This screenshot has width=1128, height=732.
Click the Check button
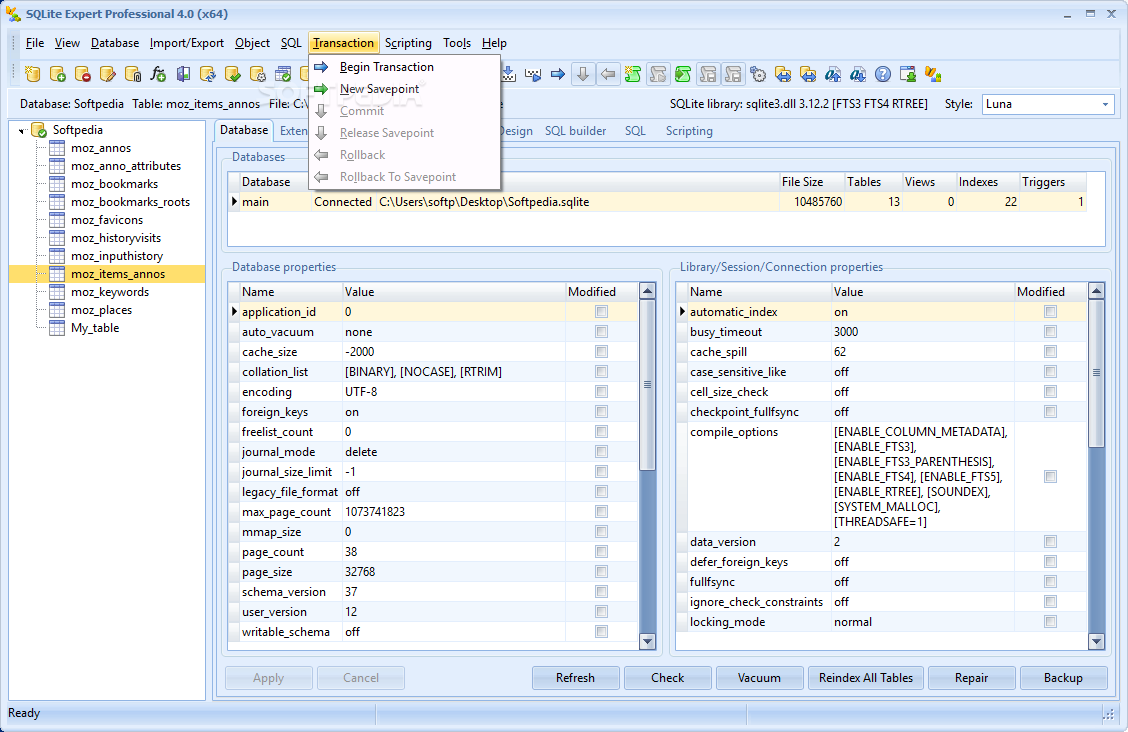click(668, 678)
